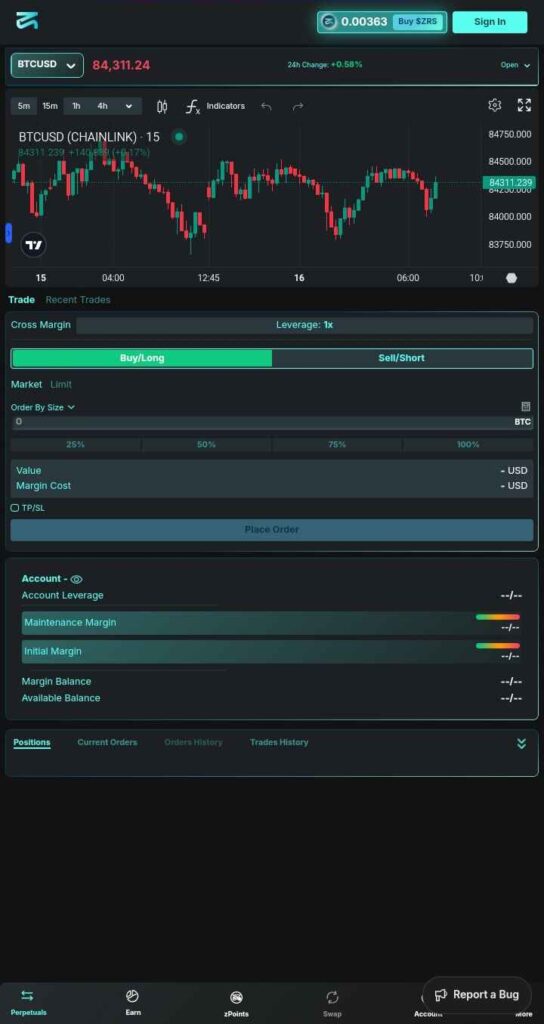
Task: Click the 24h Change +0.58% text
Action: [325, 65]
